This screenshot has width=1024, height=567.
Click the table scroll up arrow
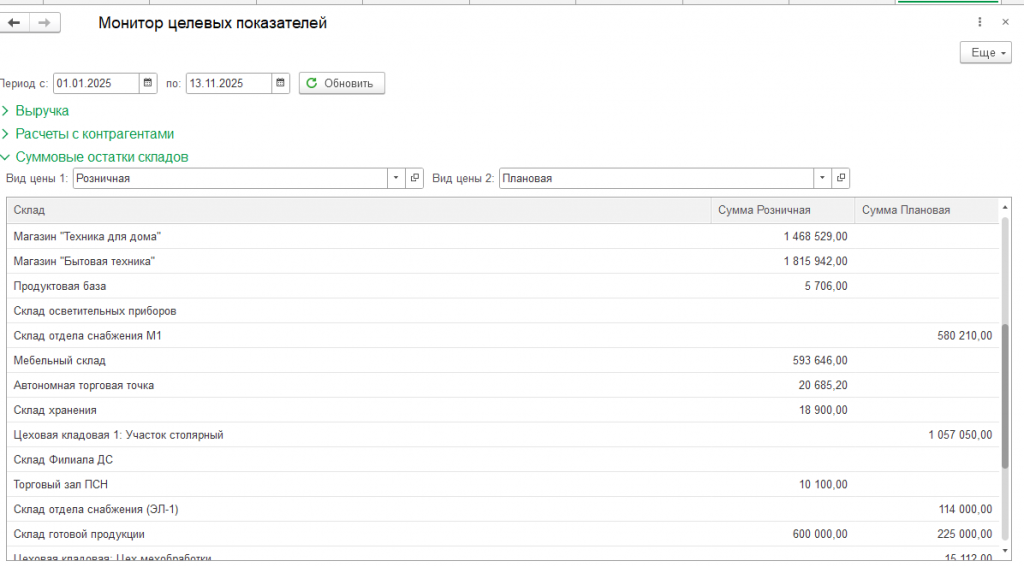tap(1005, 207)
